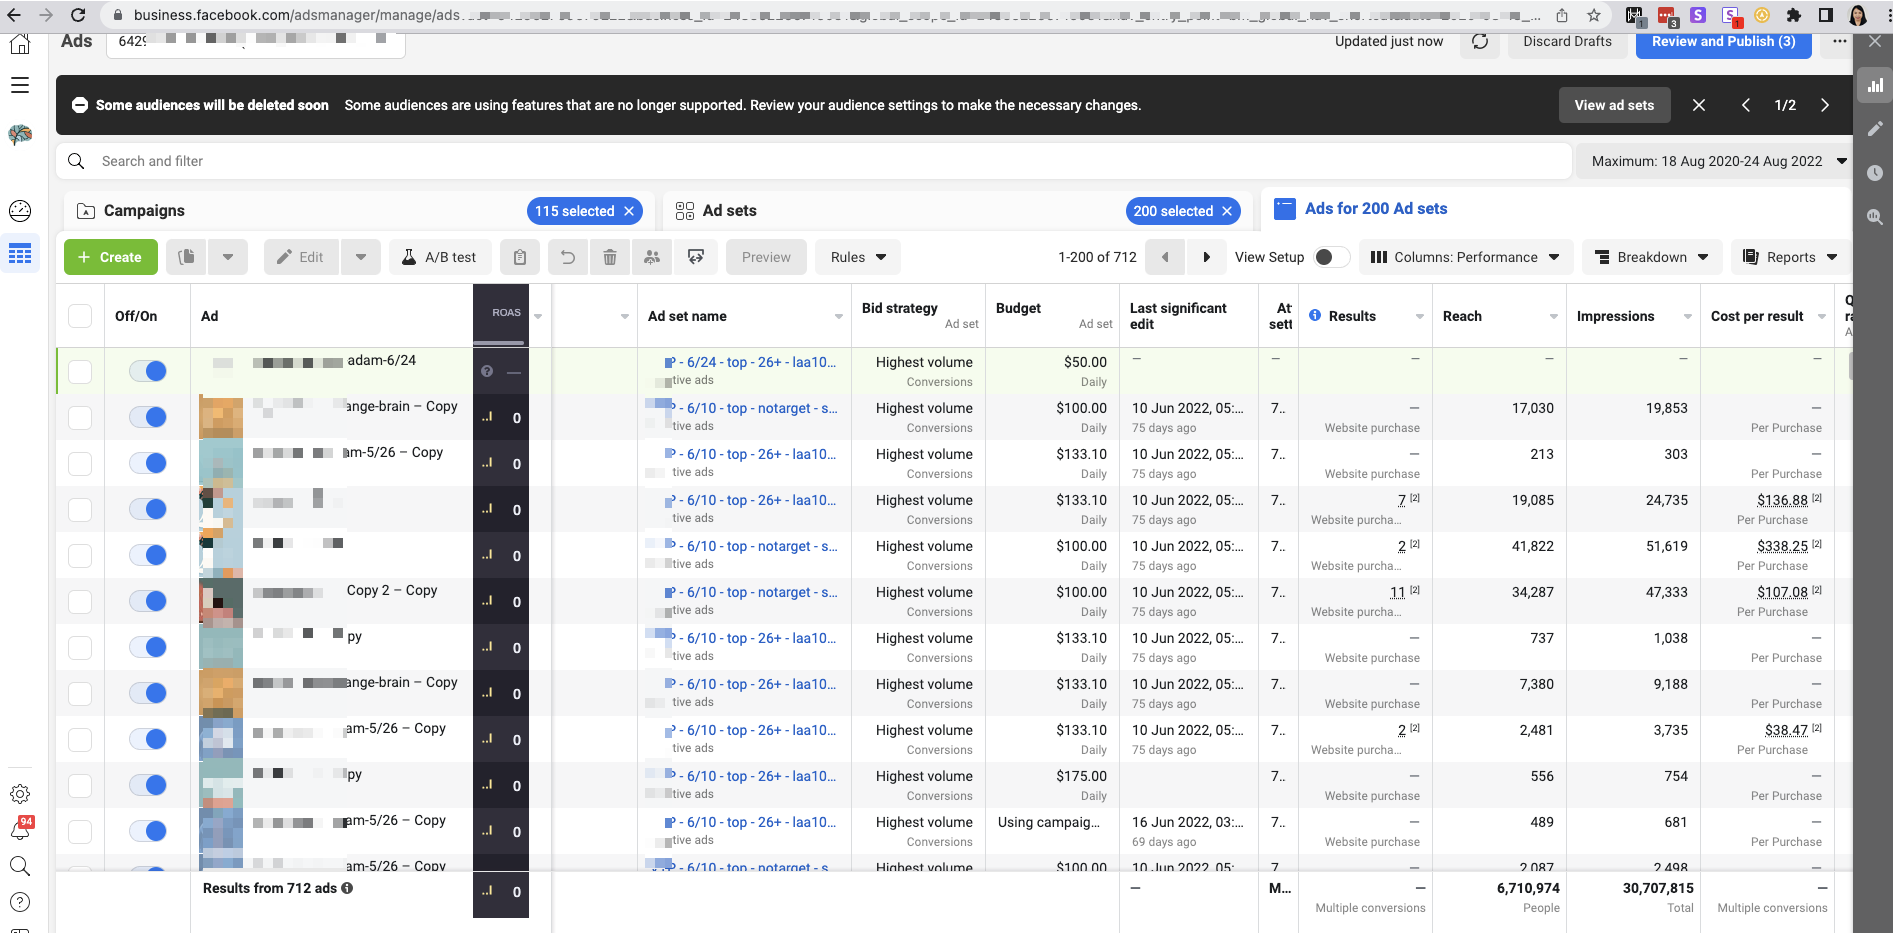Switch to the Campaigns tab
Screen dimensions: 1893x933
(x=145, y=211)
